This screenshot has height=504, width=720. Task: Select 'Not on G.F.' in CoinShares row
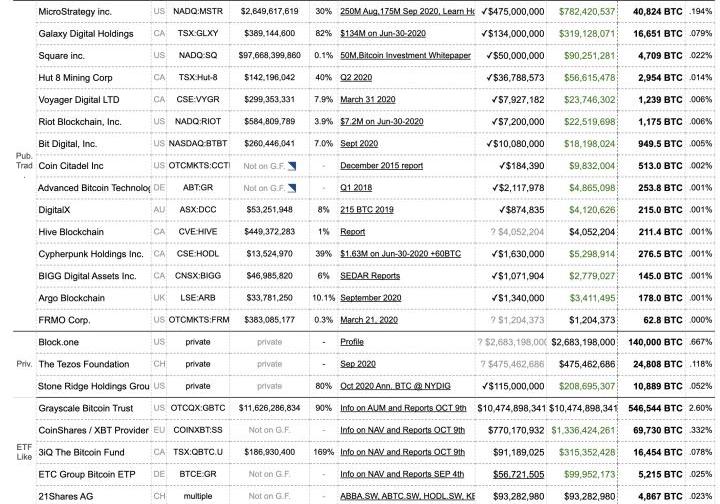pos(270,430)
